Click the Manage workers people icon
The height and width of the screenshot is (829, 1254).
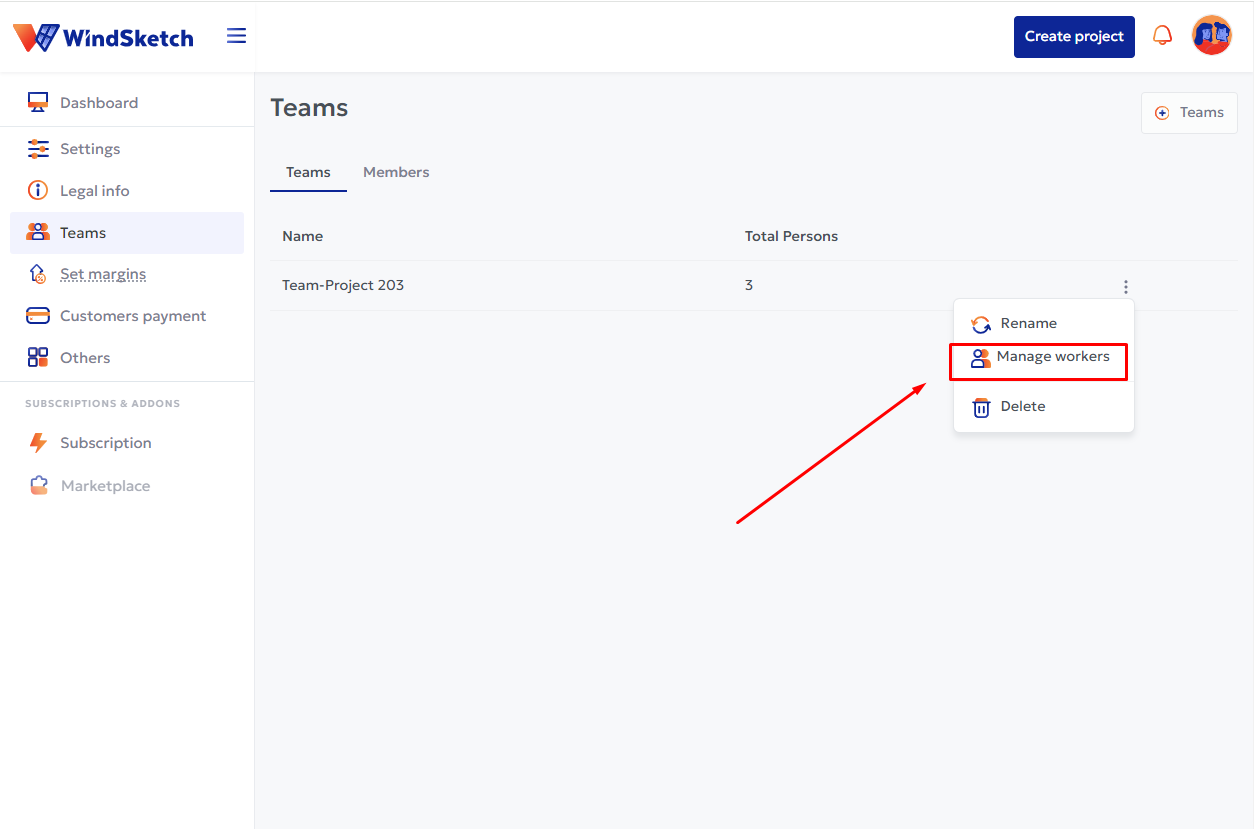(x=981, y=358)
